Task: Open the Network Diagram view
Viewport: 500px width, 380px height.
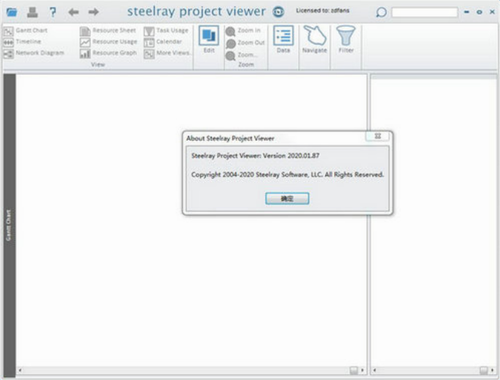Action: pos(34,53)
